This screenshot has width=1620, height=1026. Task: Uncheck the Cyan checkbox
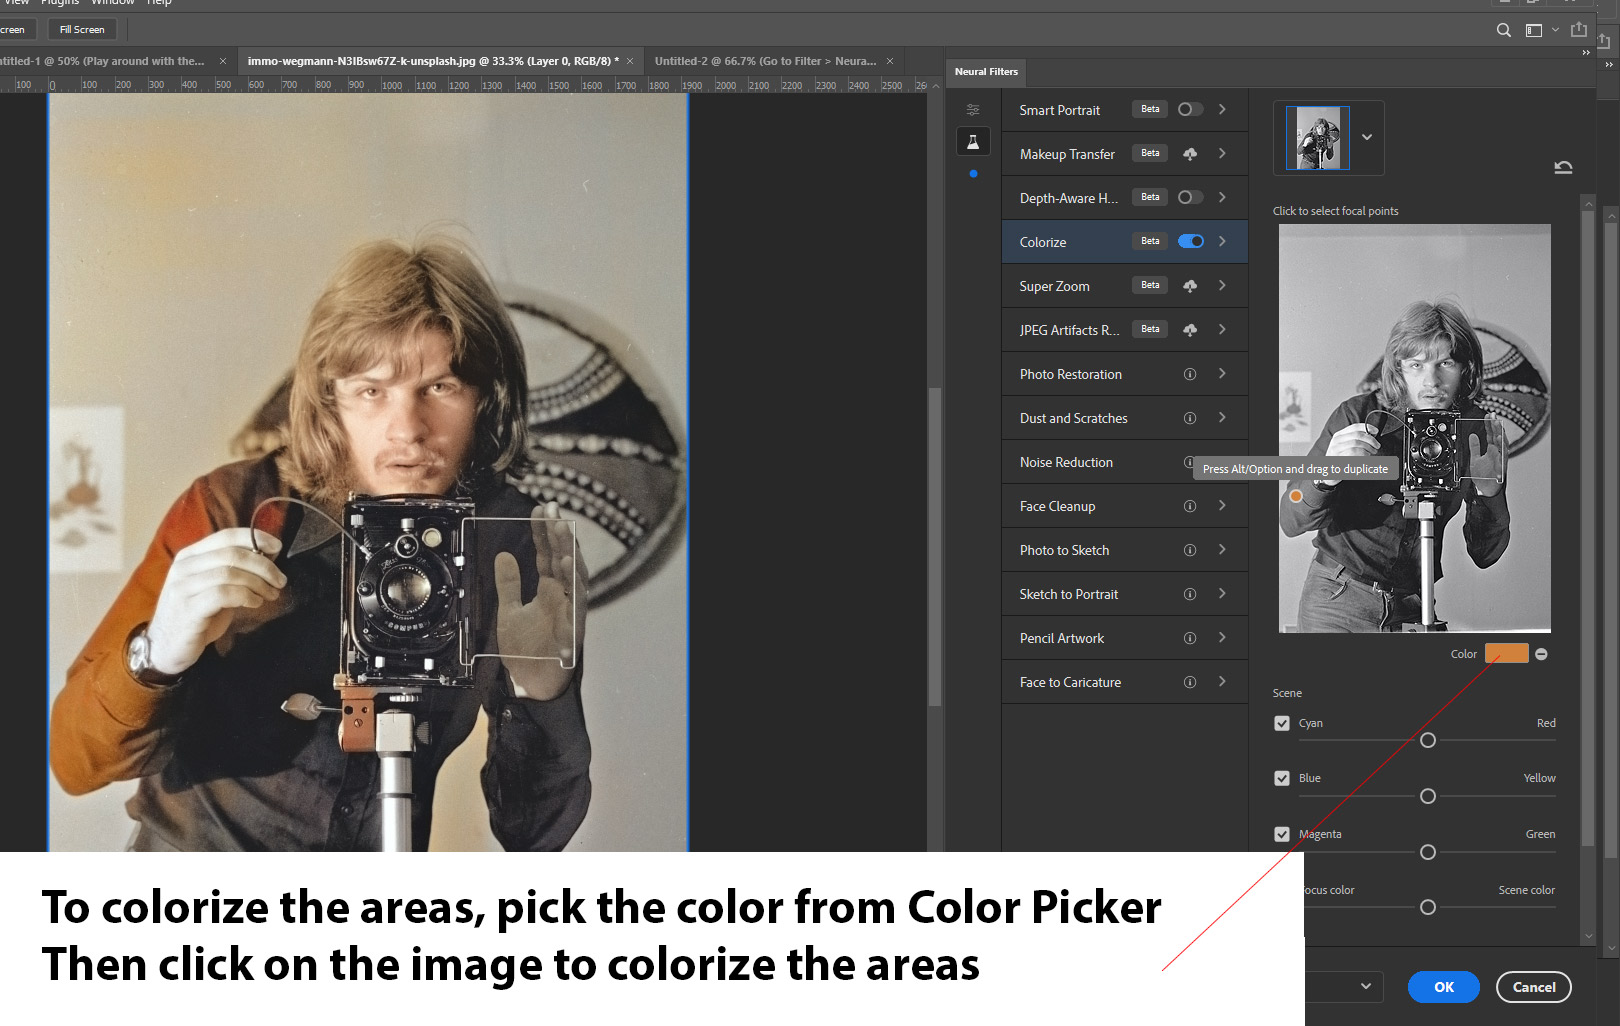coord(1282,723)
